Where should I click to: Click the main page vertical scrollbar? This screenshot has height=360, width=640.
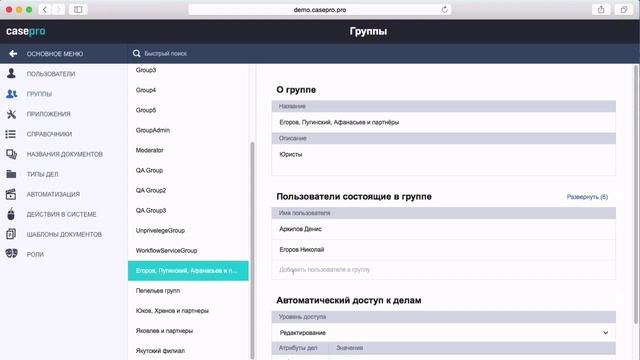pyautogui.click(x=636, y=194)
